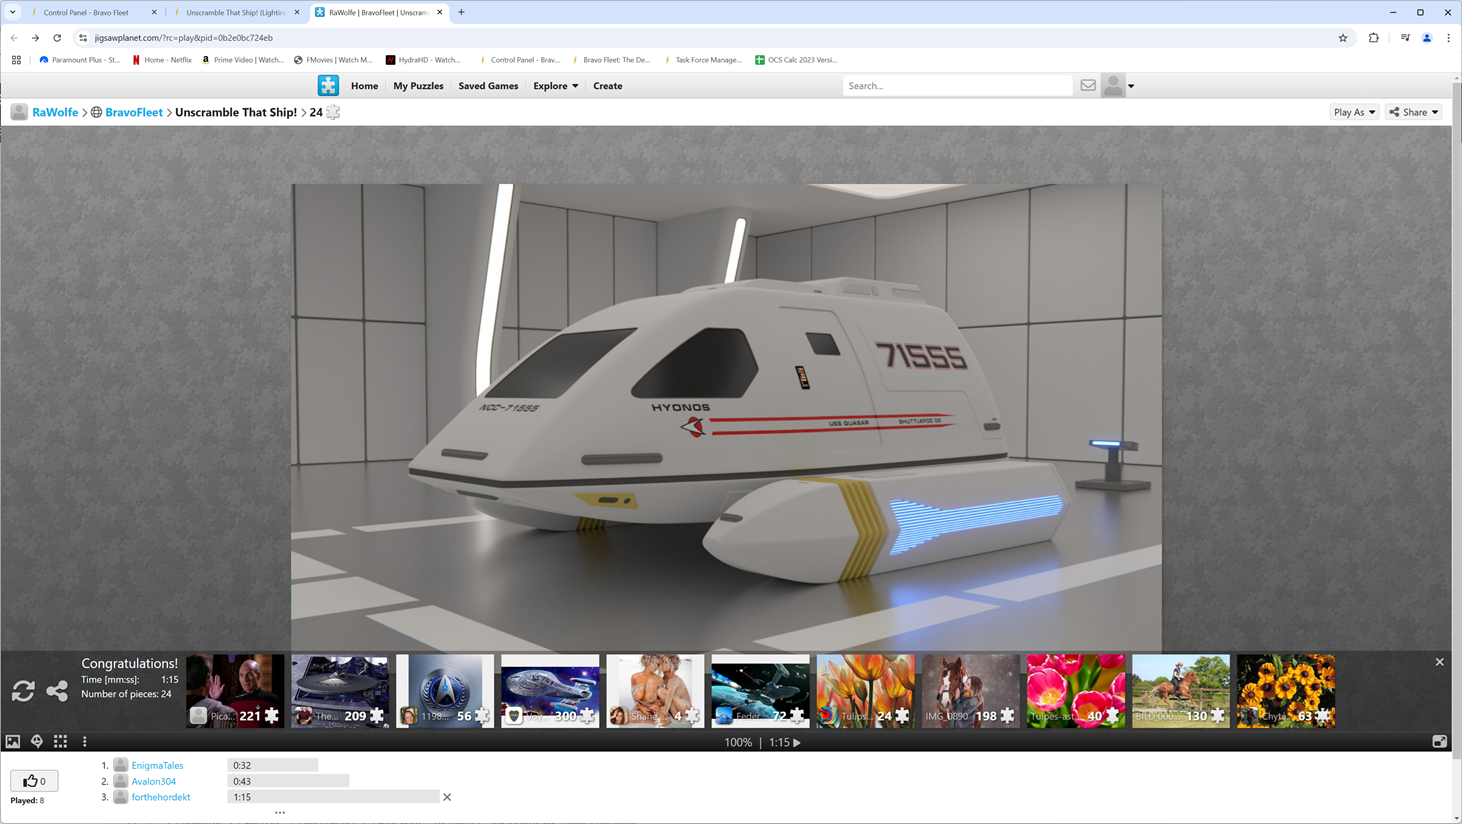The height and width of the screenshot is (824, 1462).
Task: Open the Chrome profile icon
Action: tap(1427, 38)
